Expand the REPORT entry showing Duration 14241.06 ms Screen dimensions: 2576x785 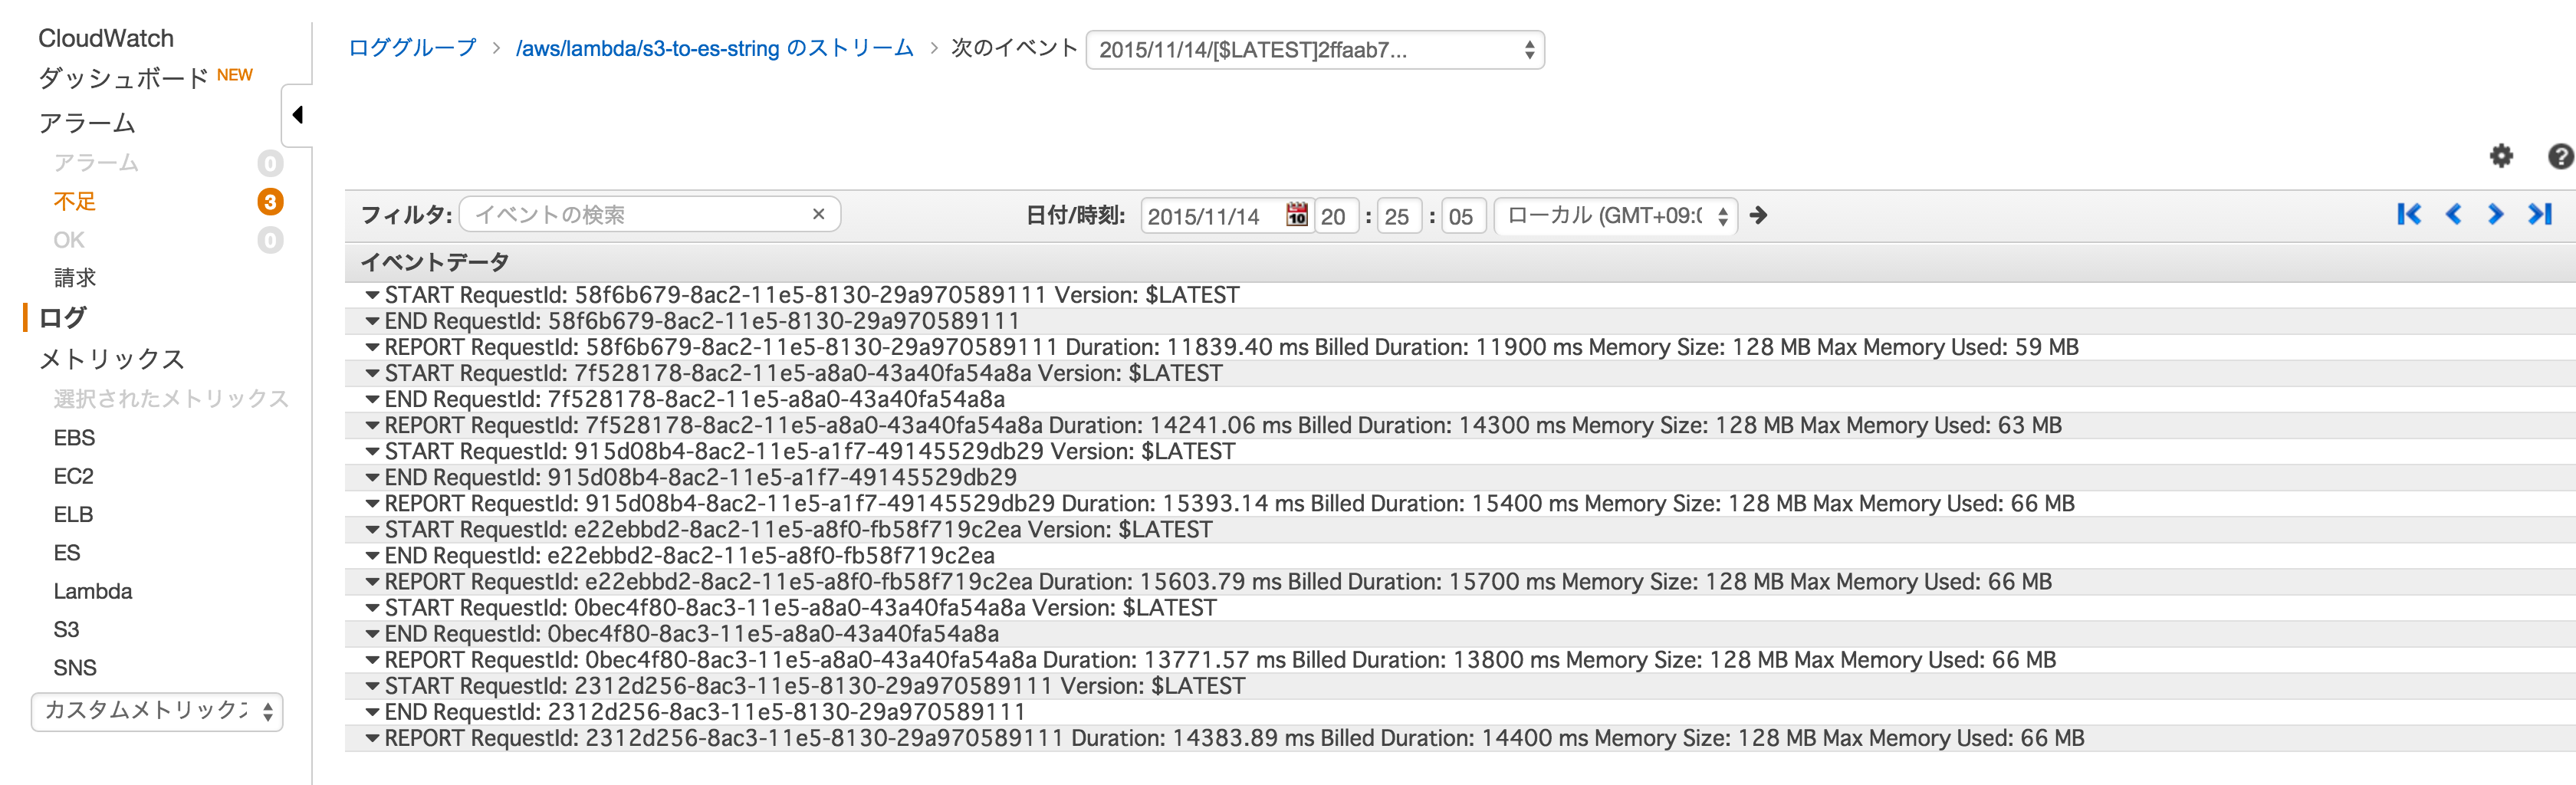point(371,425)
